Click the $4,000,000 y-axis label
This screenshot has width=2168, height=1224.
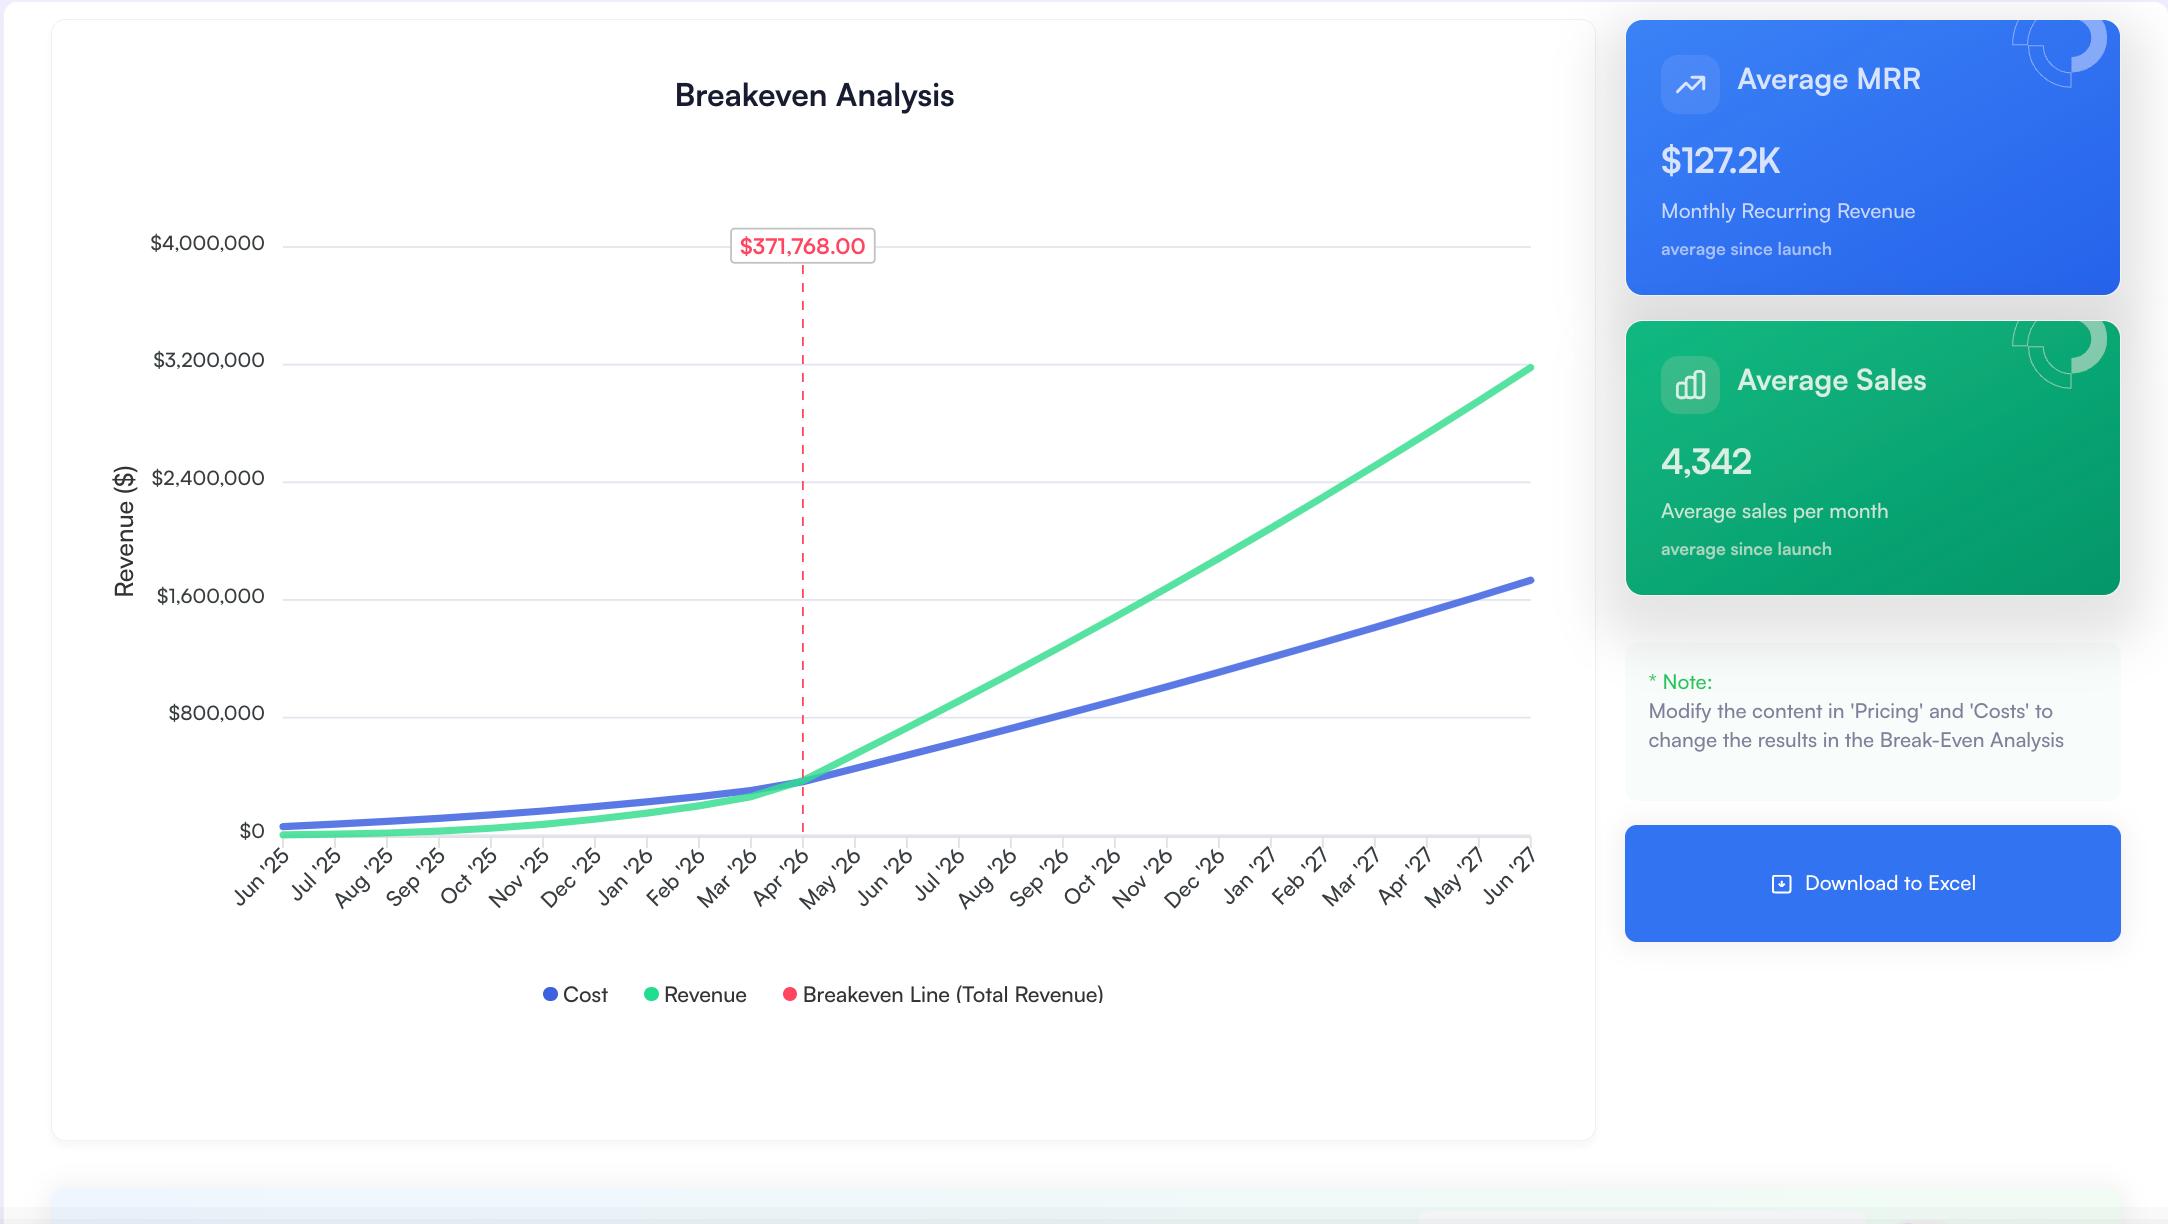coord(207,244)
